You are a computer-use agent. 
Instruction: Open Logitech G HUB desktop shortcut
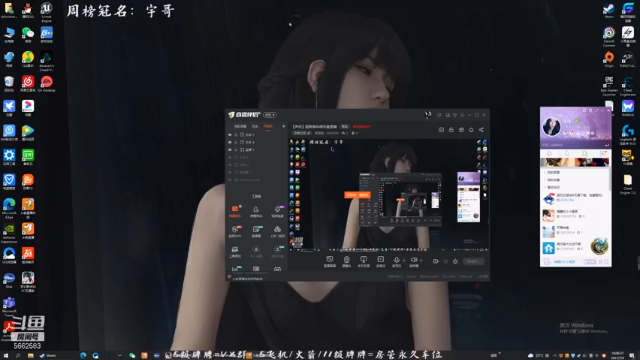click(x=628, y=135)
